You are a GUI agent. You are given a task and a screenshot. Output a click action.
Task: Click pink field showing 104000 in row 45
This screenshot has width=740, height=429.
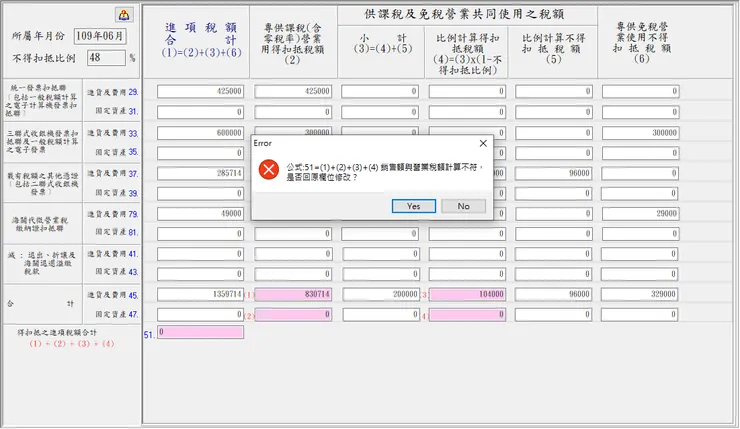pos(467,294)
